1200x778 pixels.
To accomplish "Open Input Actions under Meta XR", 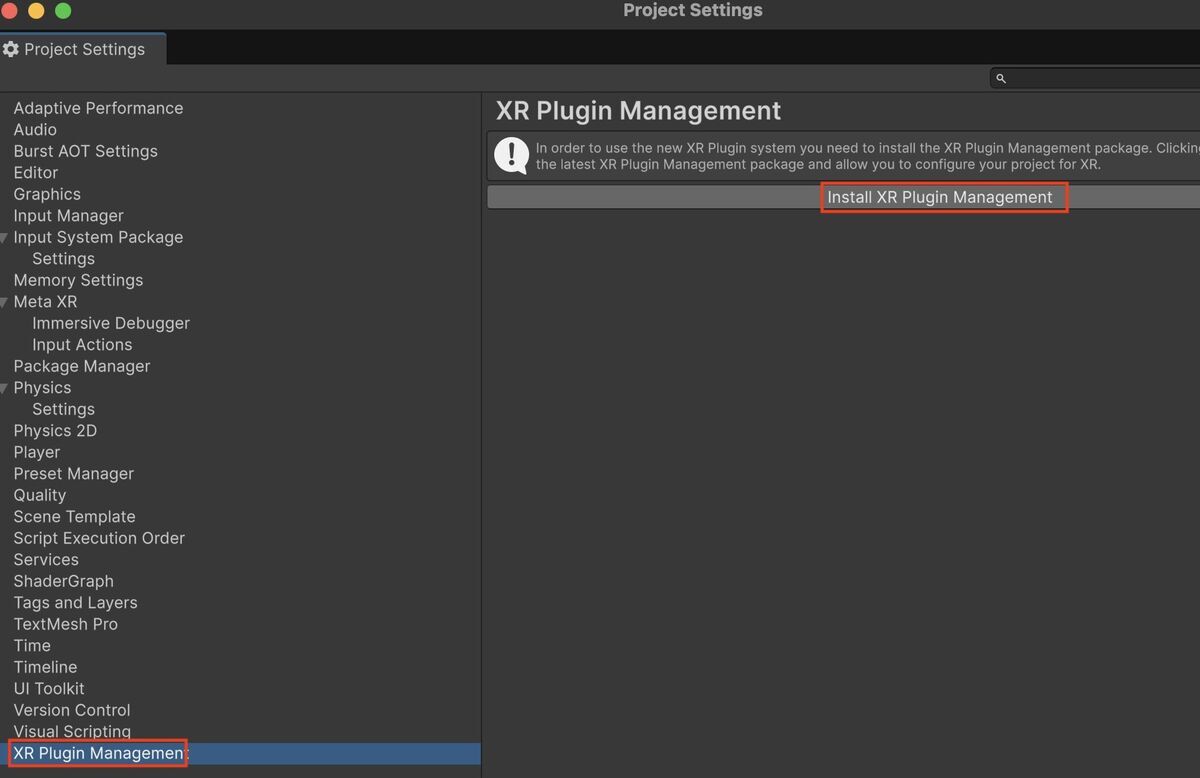I will 82,345.
